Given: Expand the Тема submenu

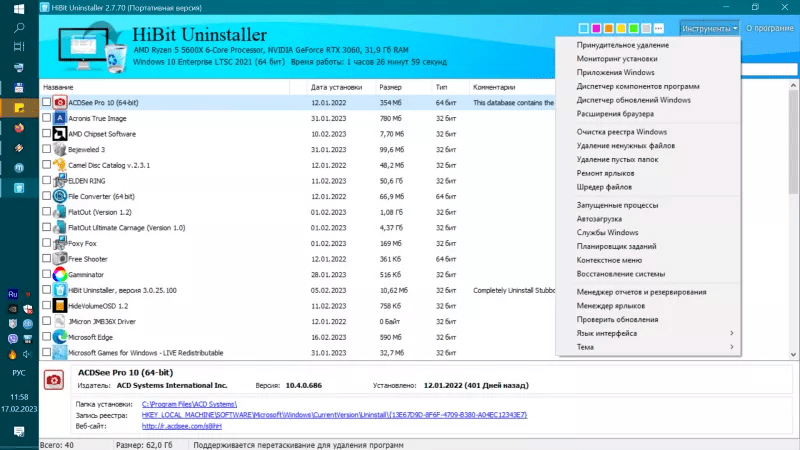Looking at the screenshot, I should (x=648, y=347).
